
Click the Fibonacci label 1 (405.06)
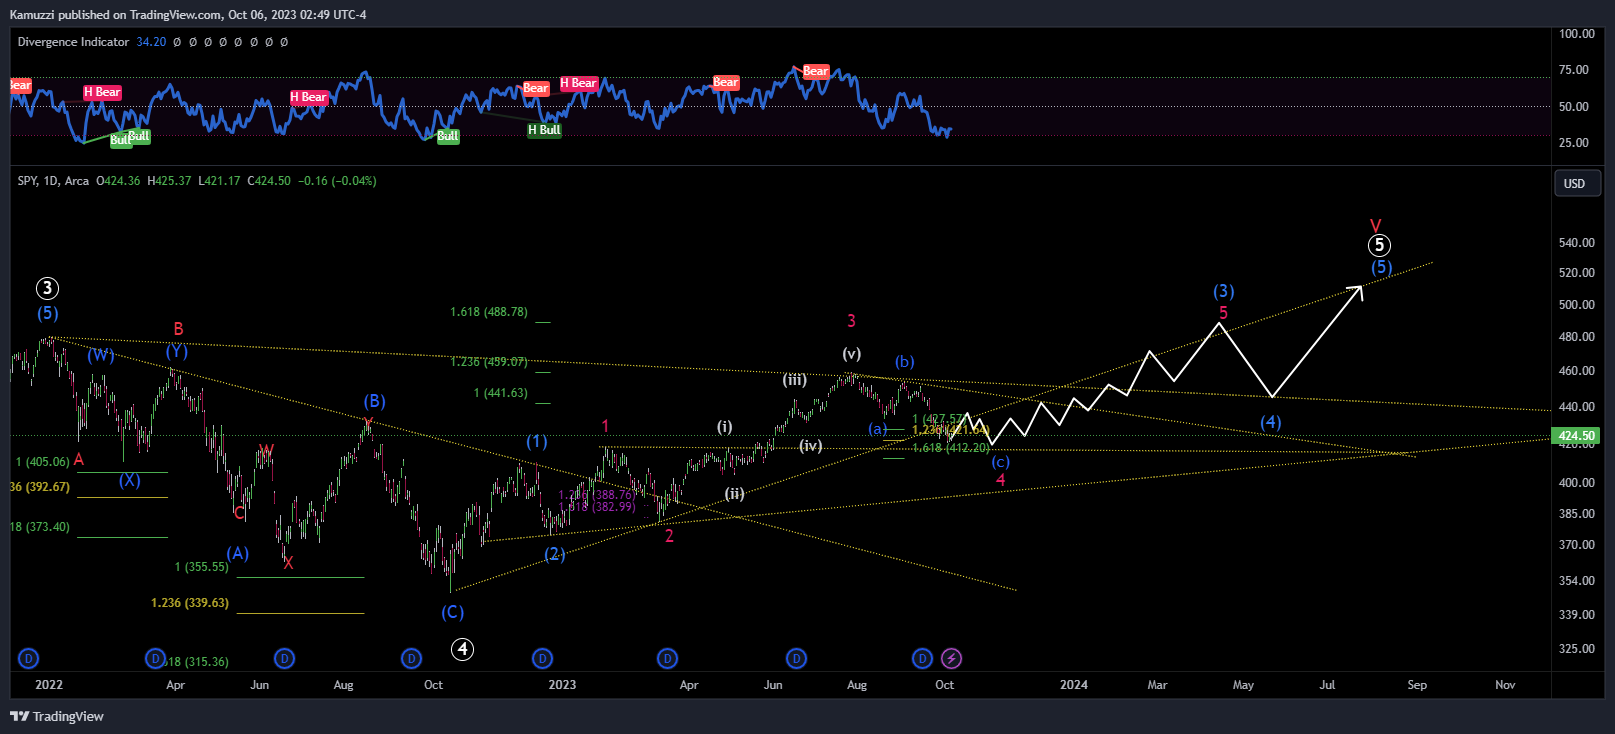coord(43,462)
